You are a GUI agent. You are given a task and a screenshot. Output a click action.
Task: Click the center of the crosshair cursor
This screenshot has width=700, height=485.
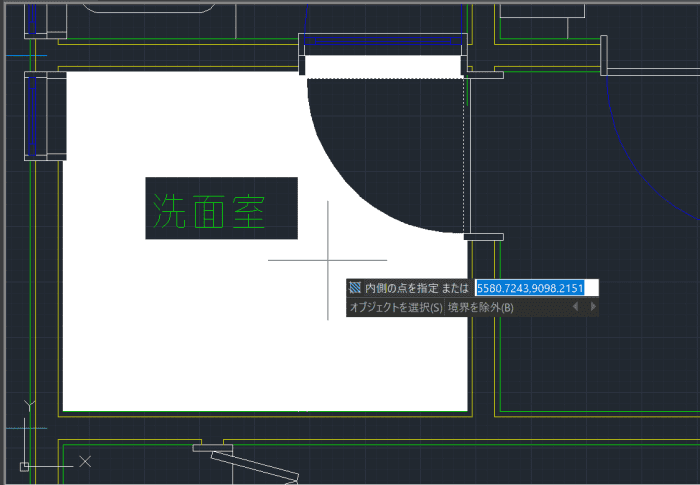tap(328, 260)
